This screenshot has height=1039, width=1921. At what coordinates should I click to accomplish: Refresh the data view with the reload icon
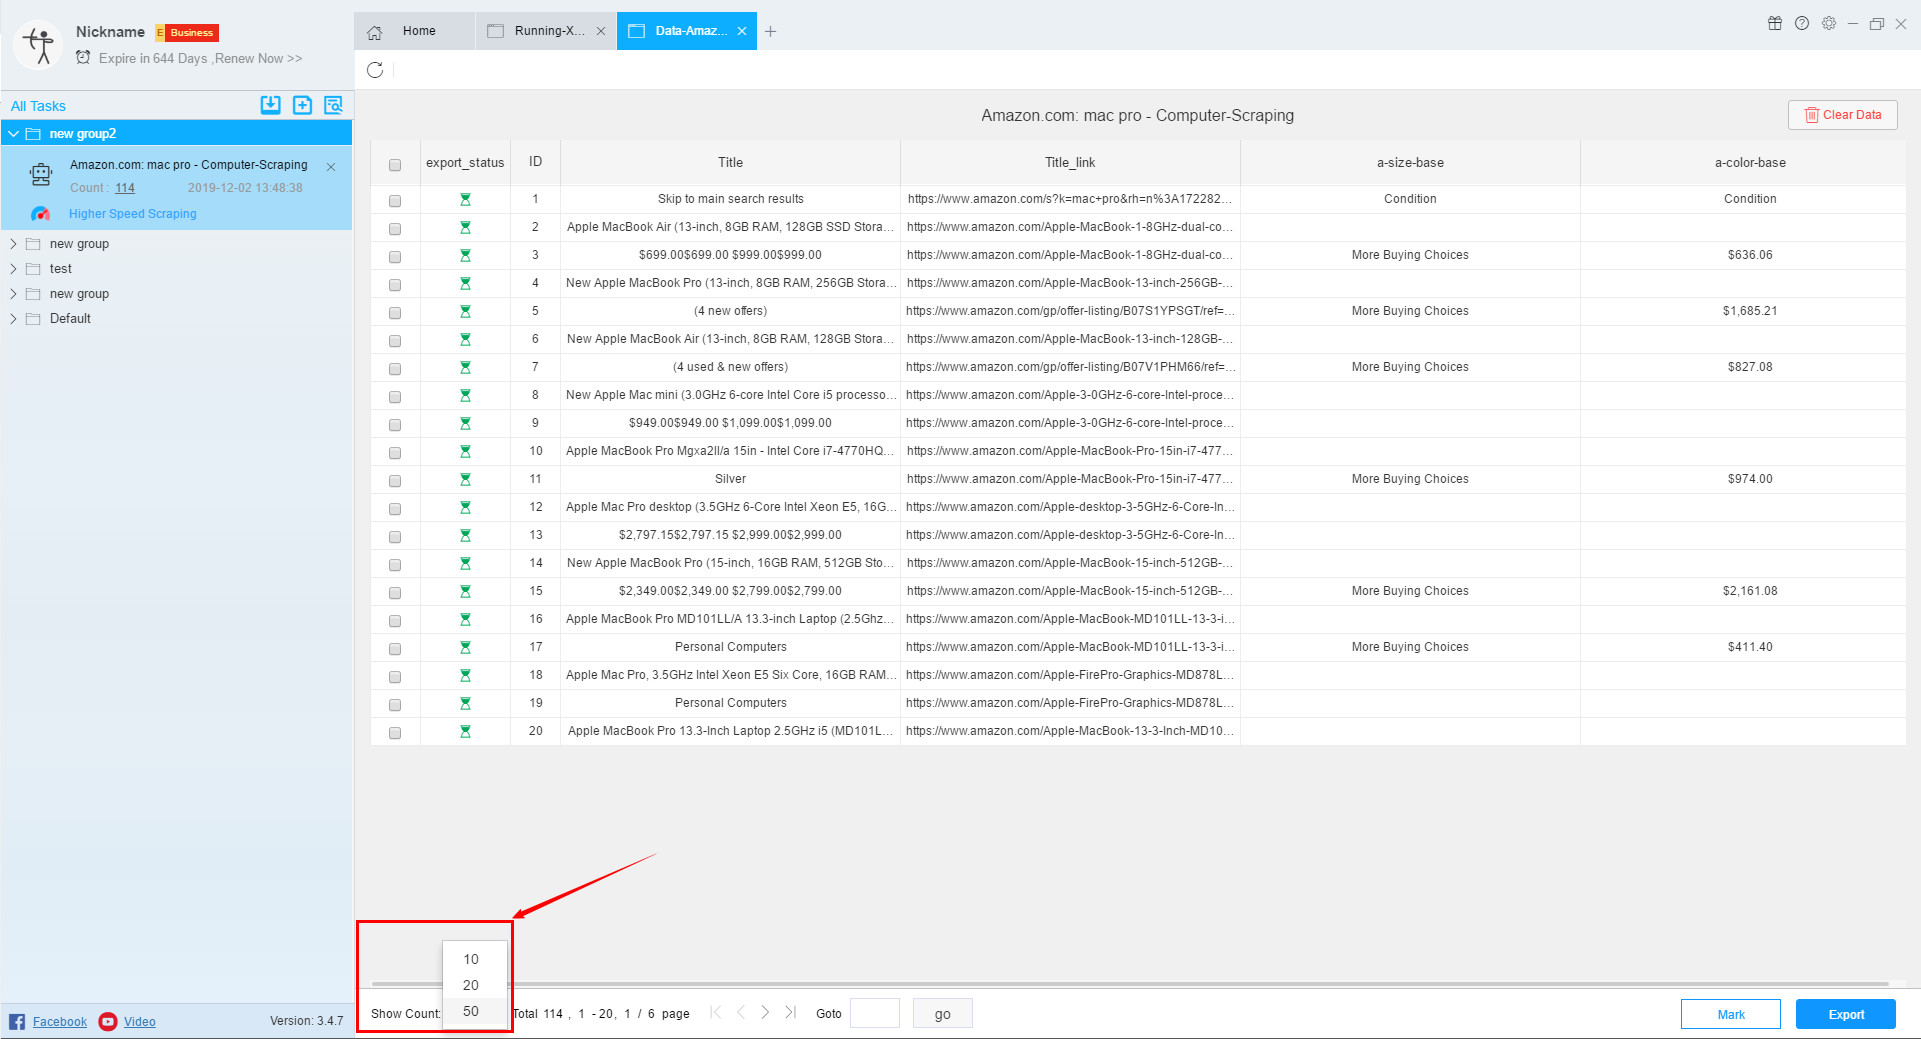click(x=375, y=70)
